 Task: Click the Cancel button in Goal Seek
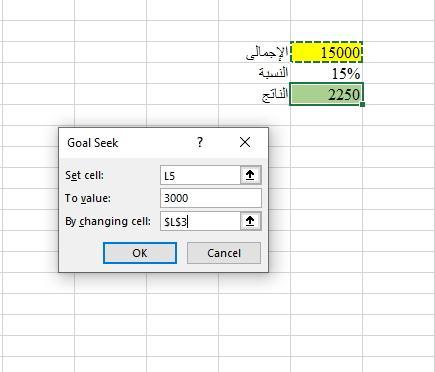point(224,253)
